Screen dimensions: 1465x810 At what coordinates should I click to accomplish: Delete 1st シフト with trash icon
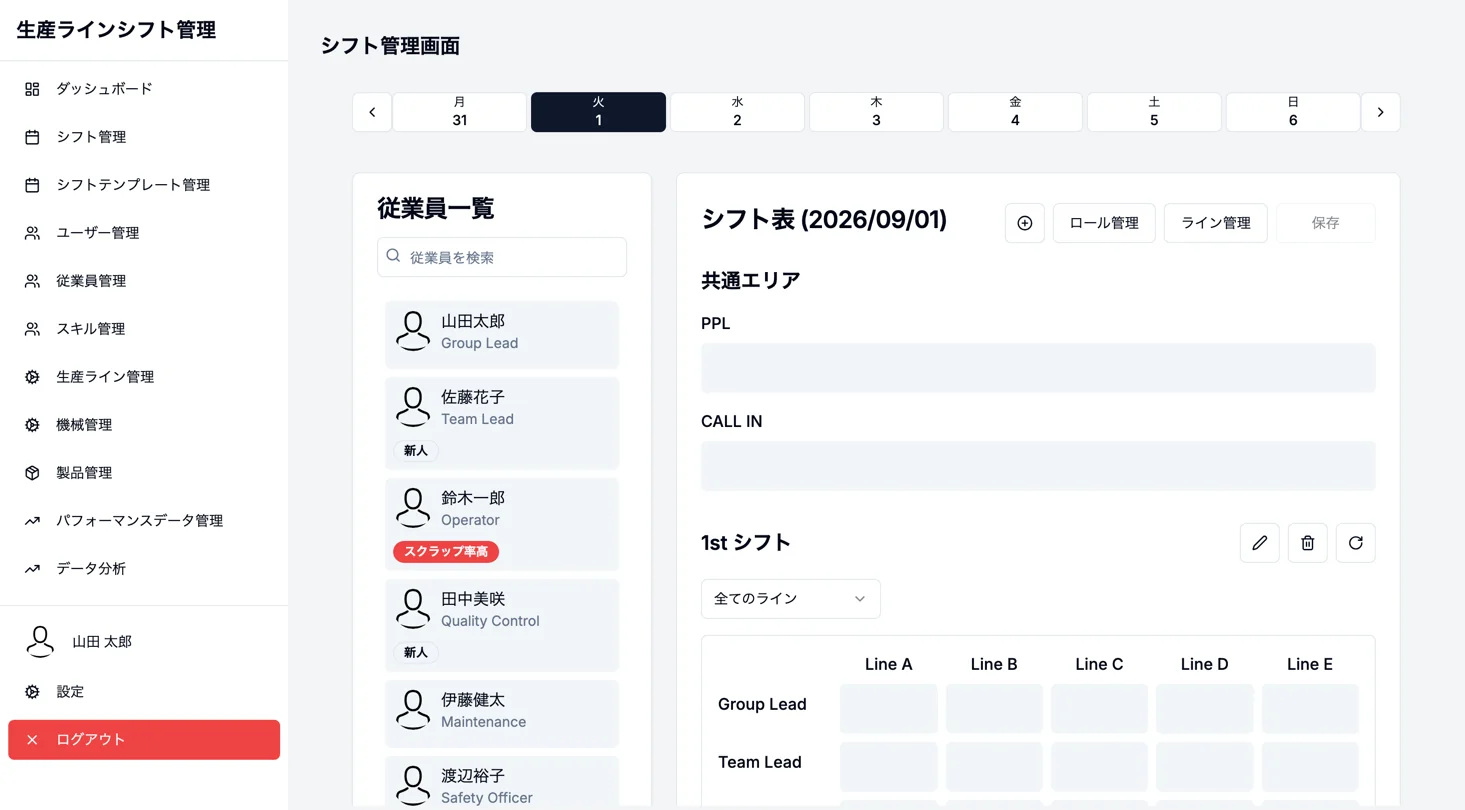(1307, 543)
